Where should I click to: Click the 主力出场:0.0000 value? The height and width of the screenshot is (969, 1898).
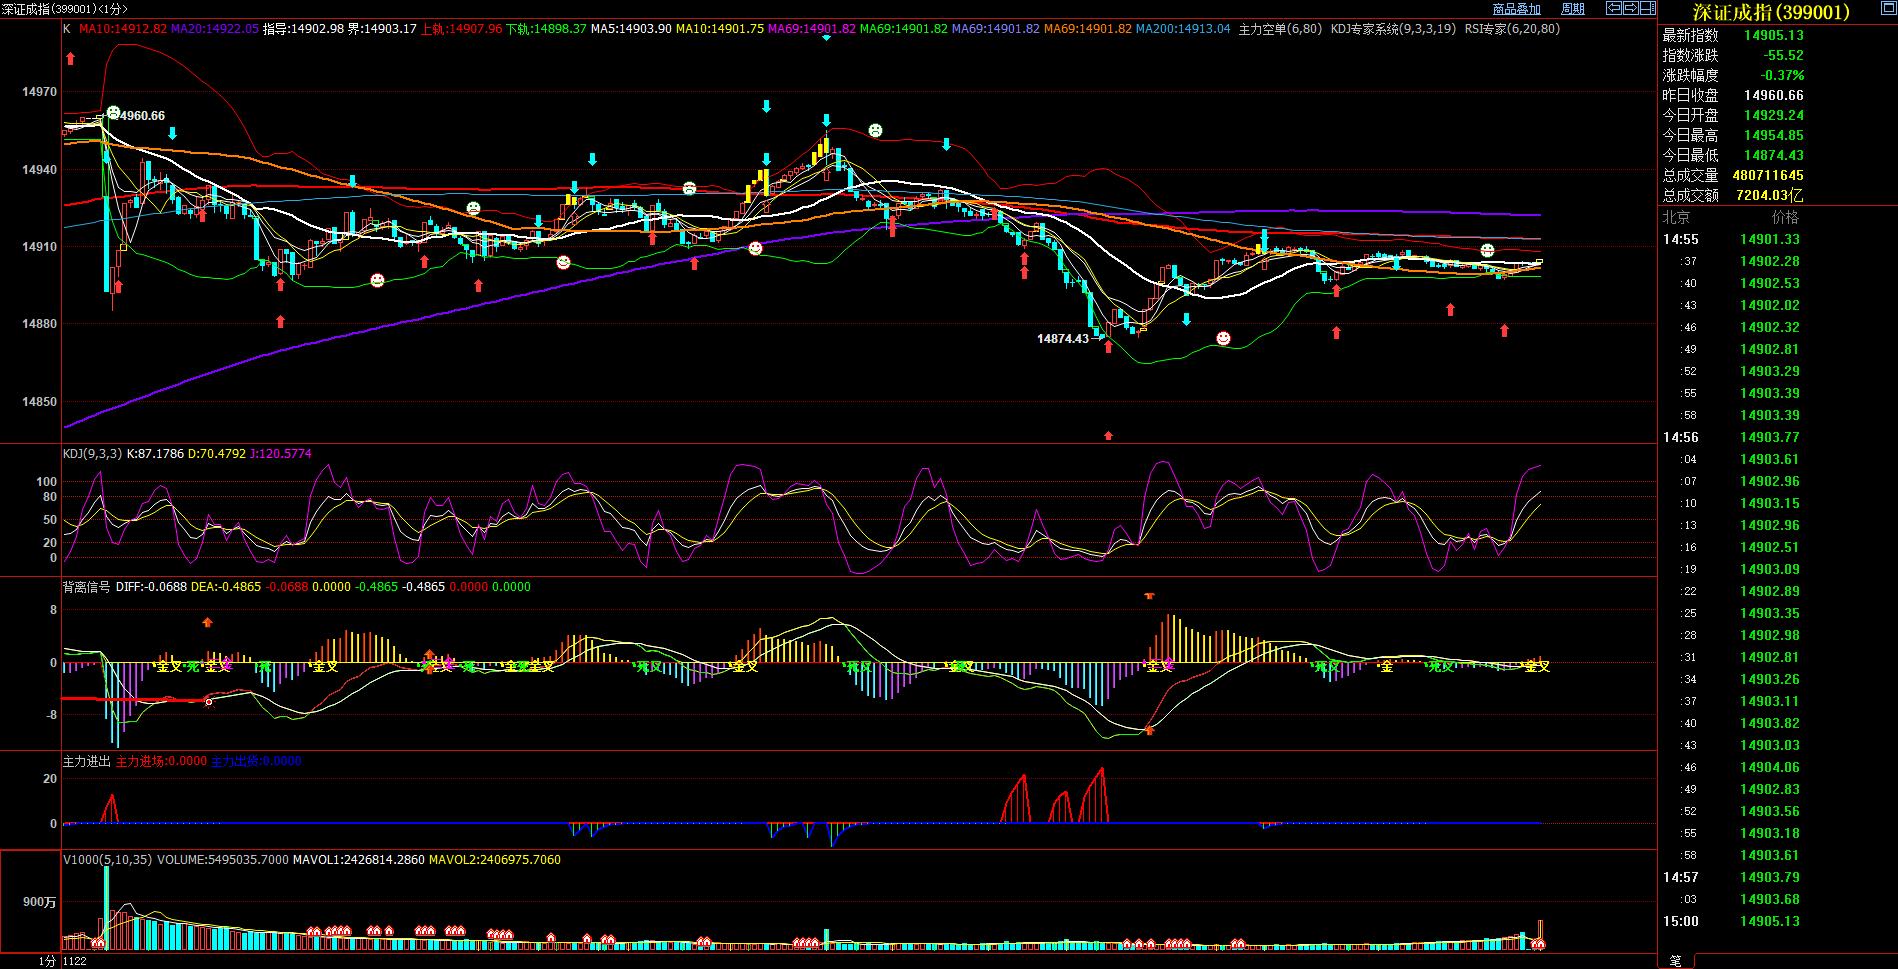256,761
